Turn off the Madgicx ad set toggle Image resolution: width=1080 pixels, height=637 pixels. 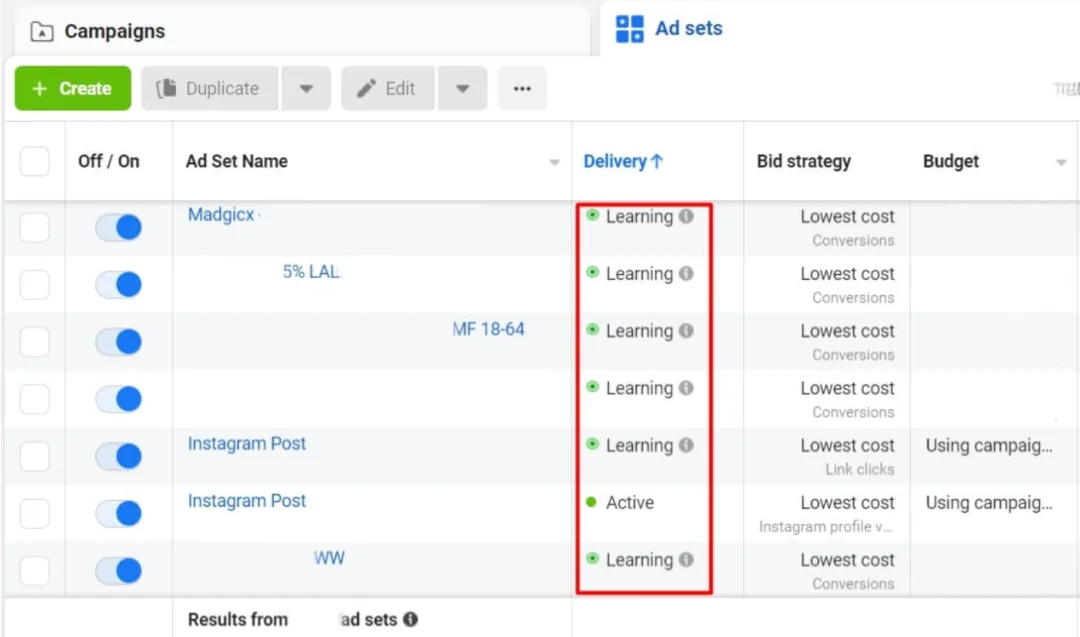[118, 227]
